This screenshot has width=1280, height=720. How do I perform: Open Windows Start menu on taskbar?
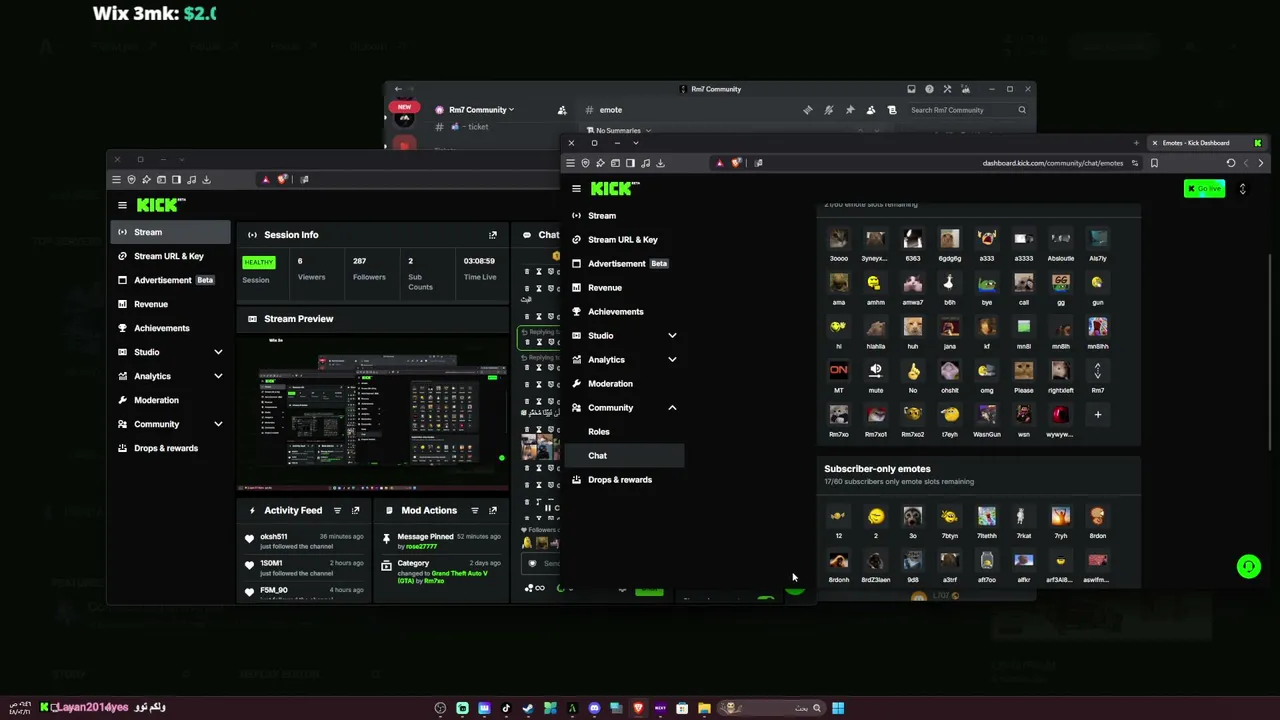838,708
